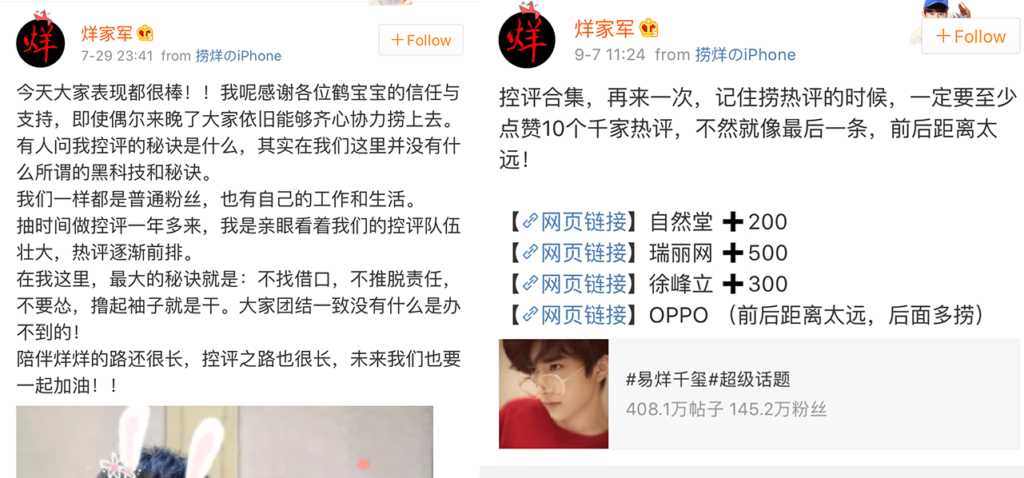Click the crown badge beside left 烊家军 name
Viewport: 1024px width, 478px height.
(145, 33)
